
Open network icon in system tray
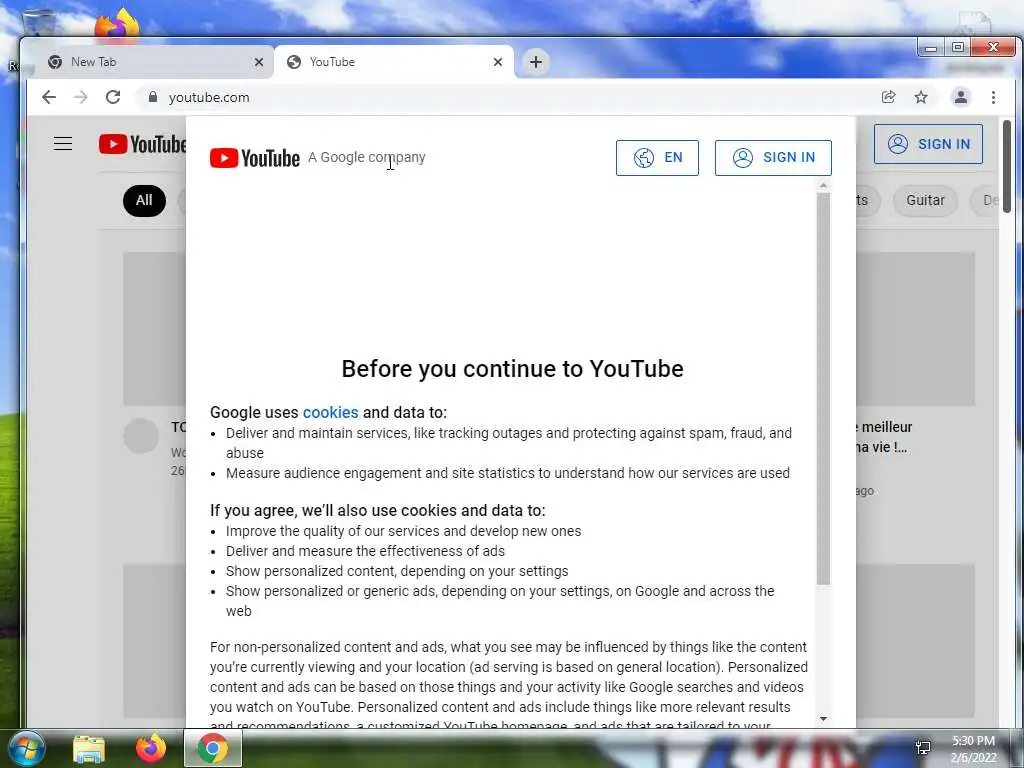[x=923, y=748]
